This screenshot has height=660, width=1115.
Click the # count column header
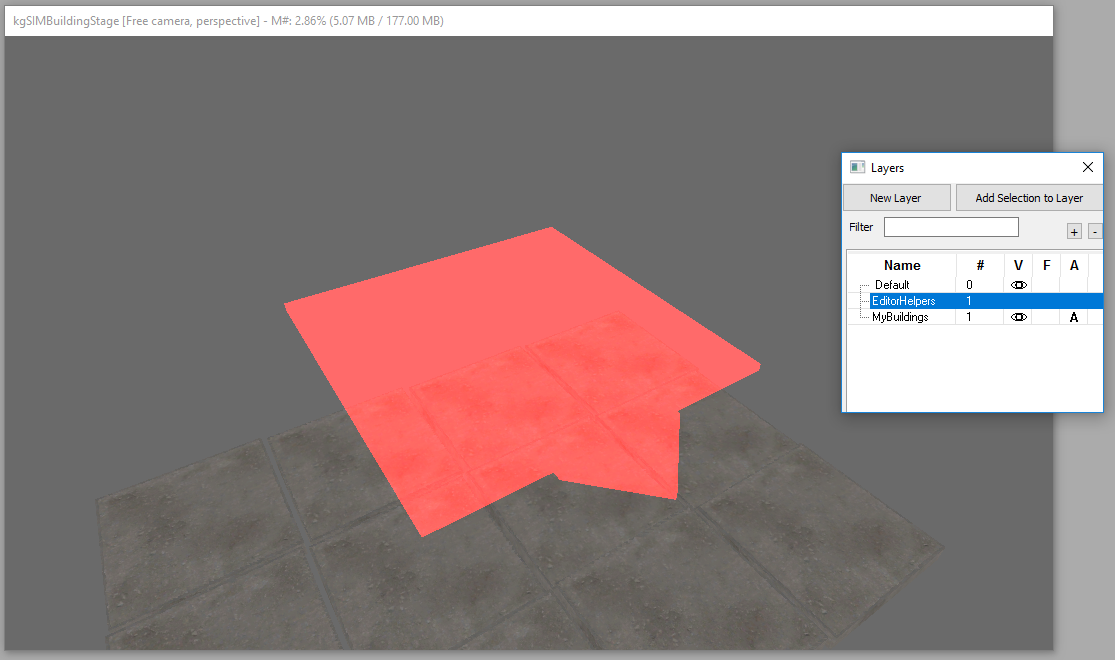click(980, 265)
